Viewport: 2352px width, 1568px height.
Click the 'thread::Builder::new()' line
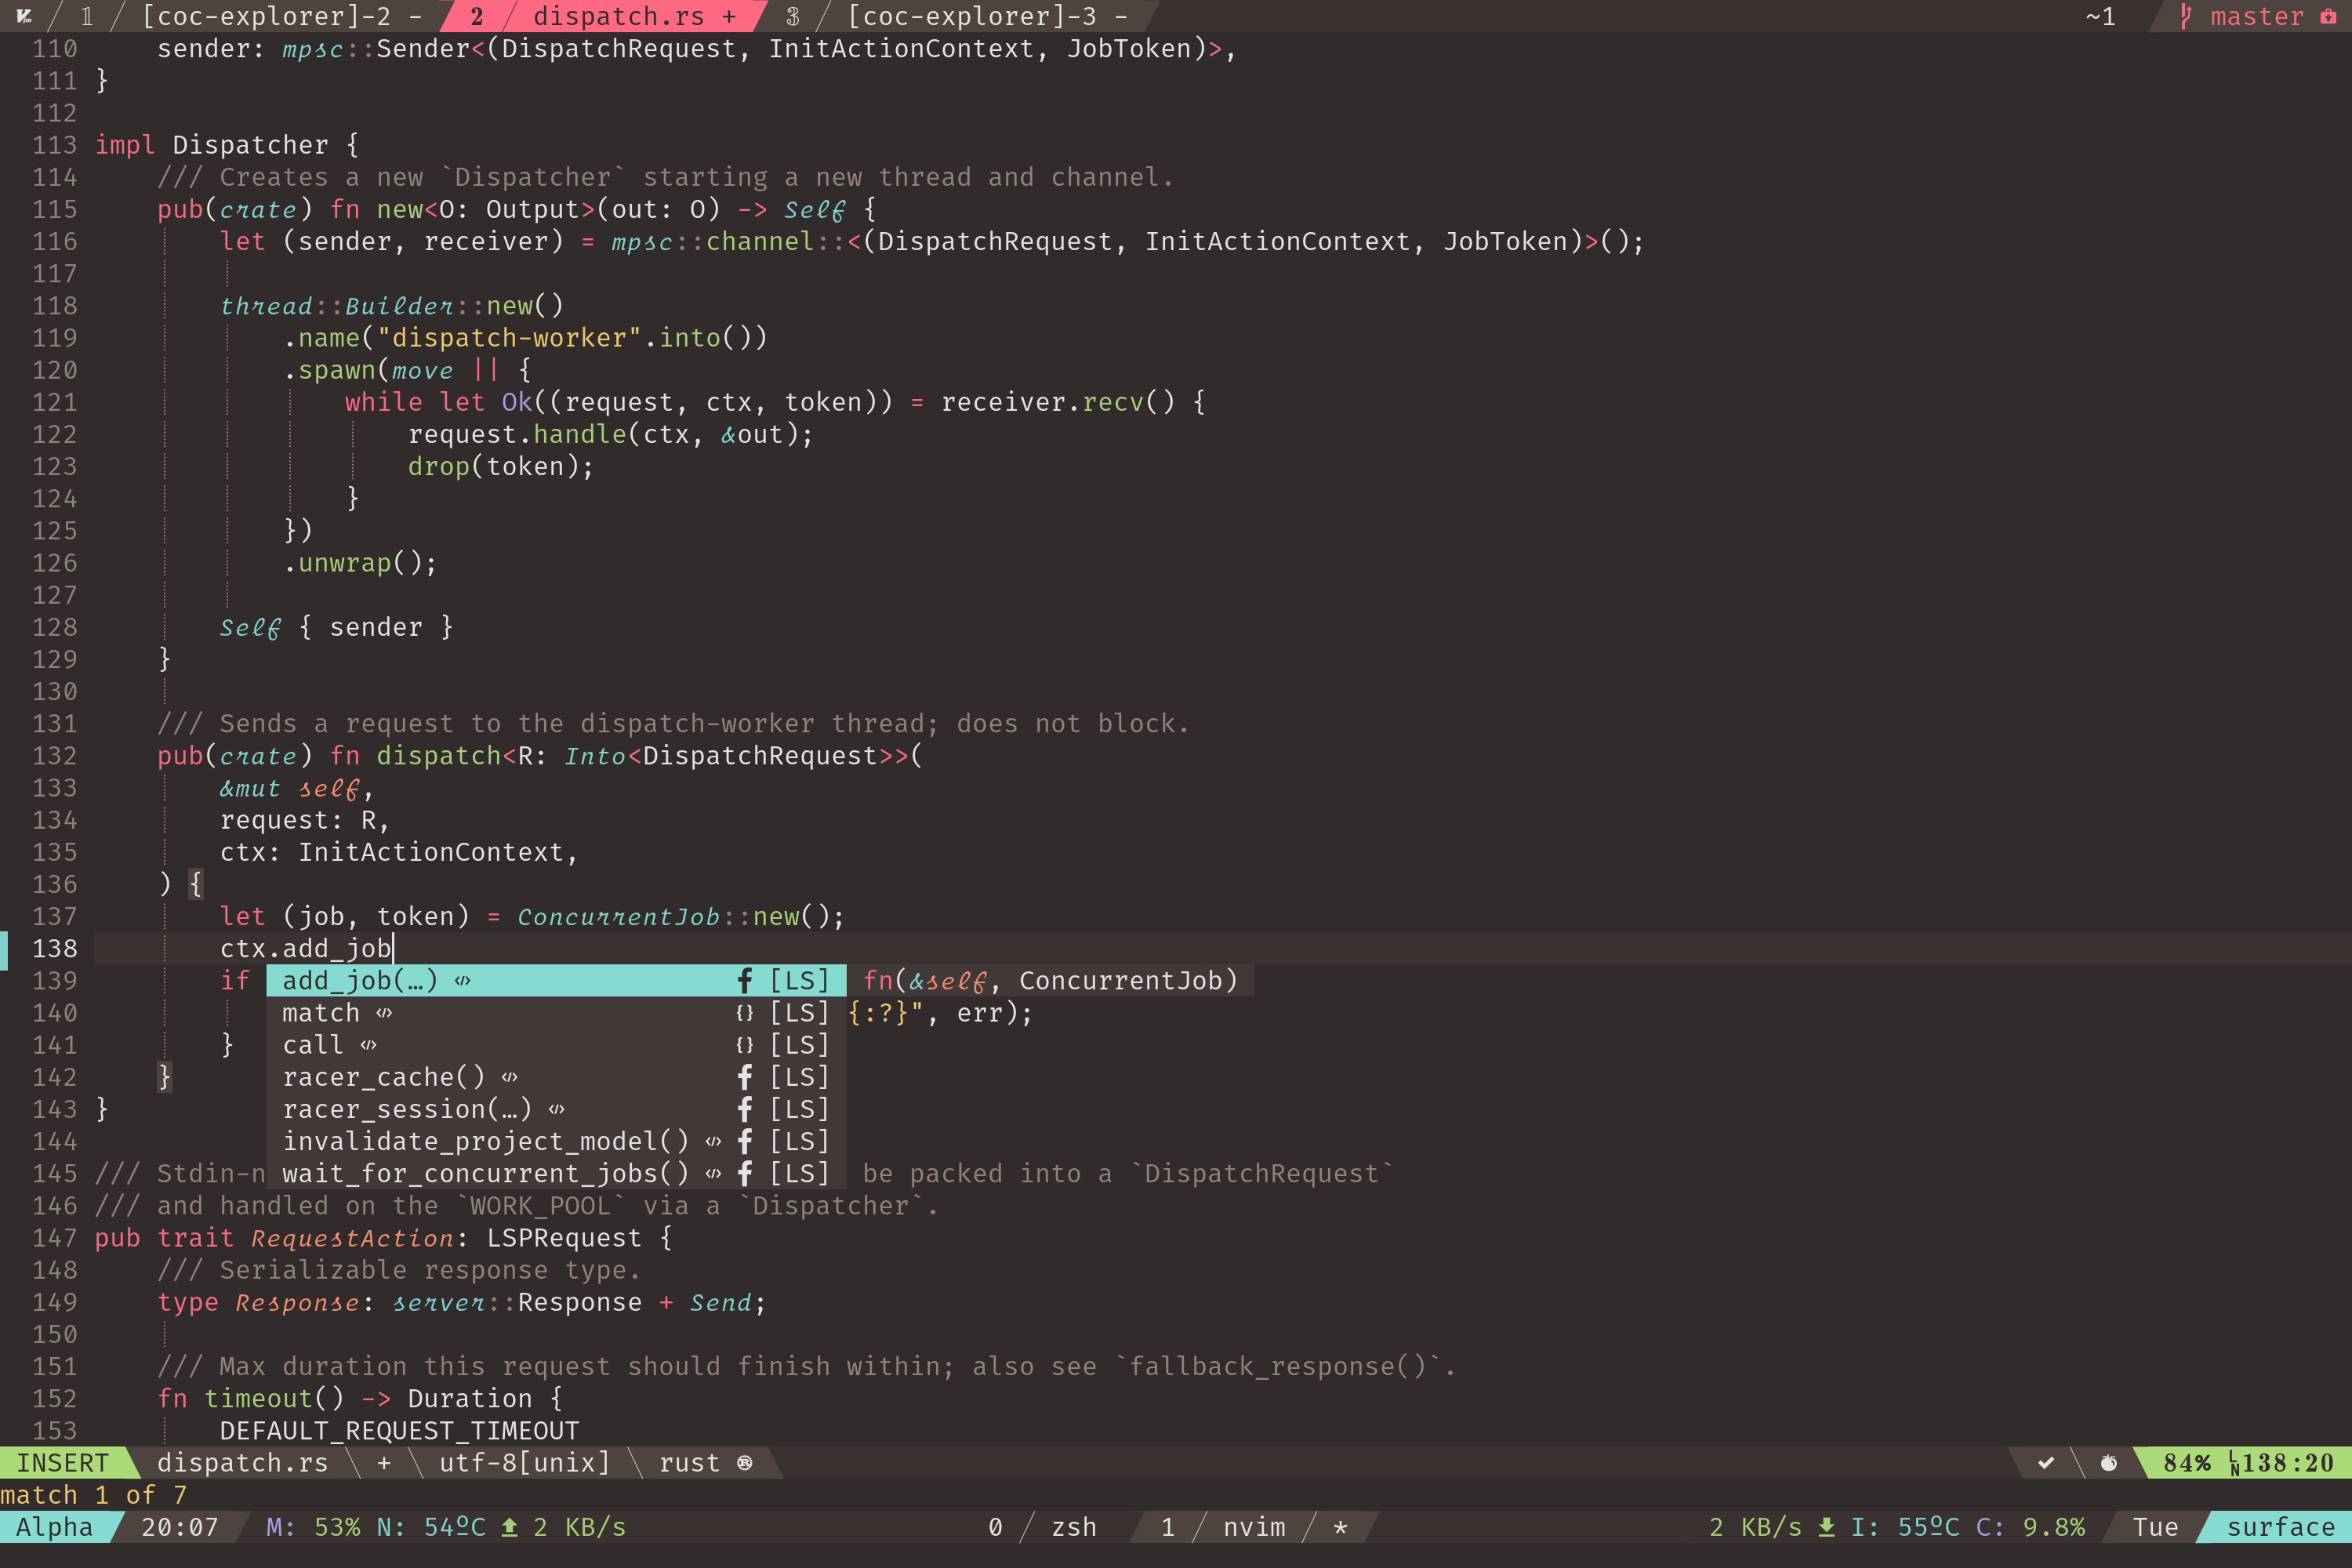point(392,306)
